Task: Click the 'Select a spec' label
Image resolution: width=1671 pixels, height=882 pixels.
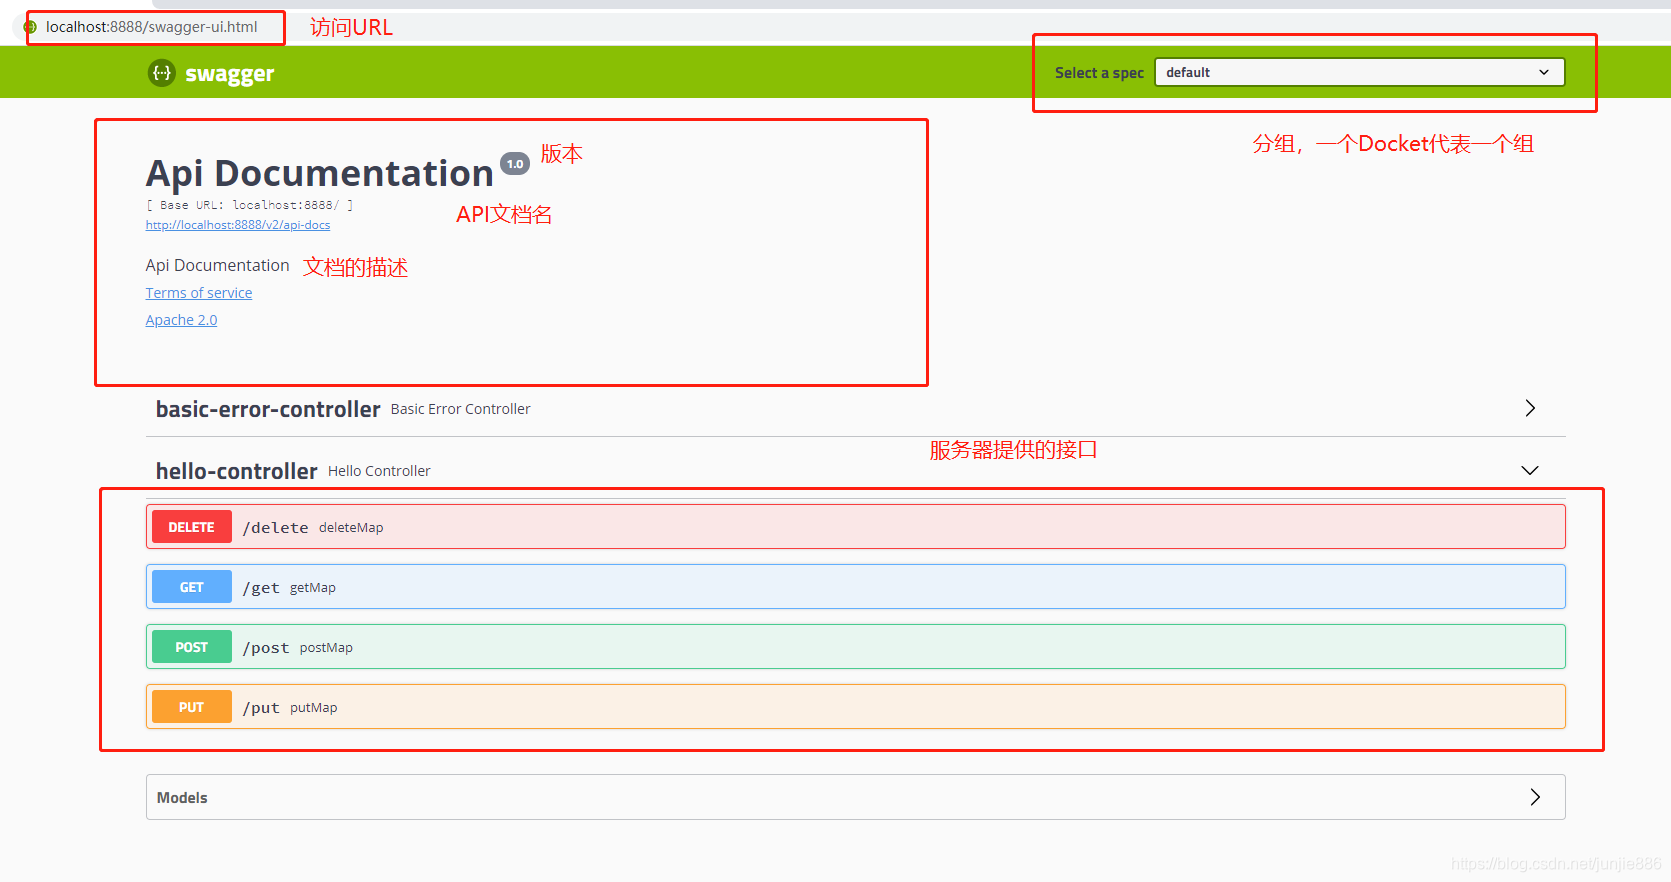Action: pos(1099,73)
